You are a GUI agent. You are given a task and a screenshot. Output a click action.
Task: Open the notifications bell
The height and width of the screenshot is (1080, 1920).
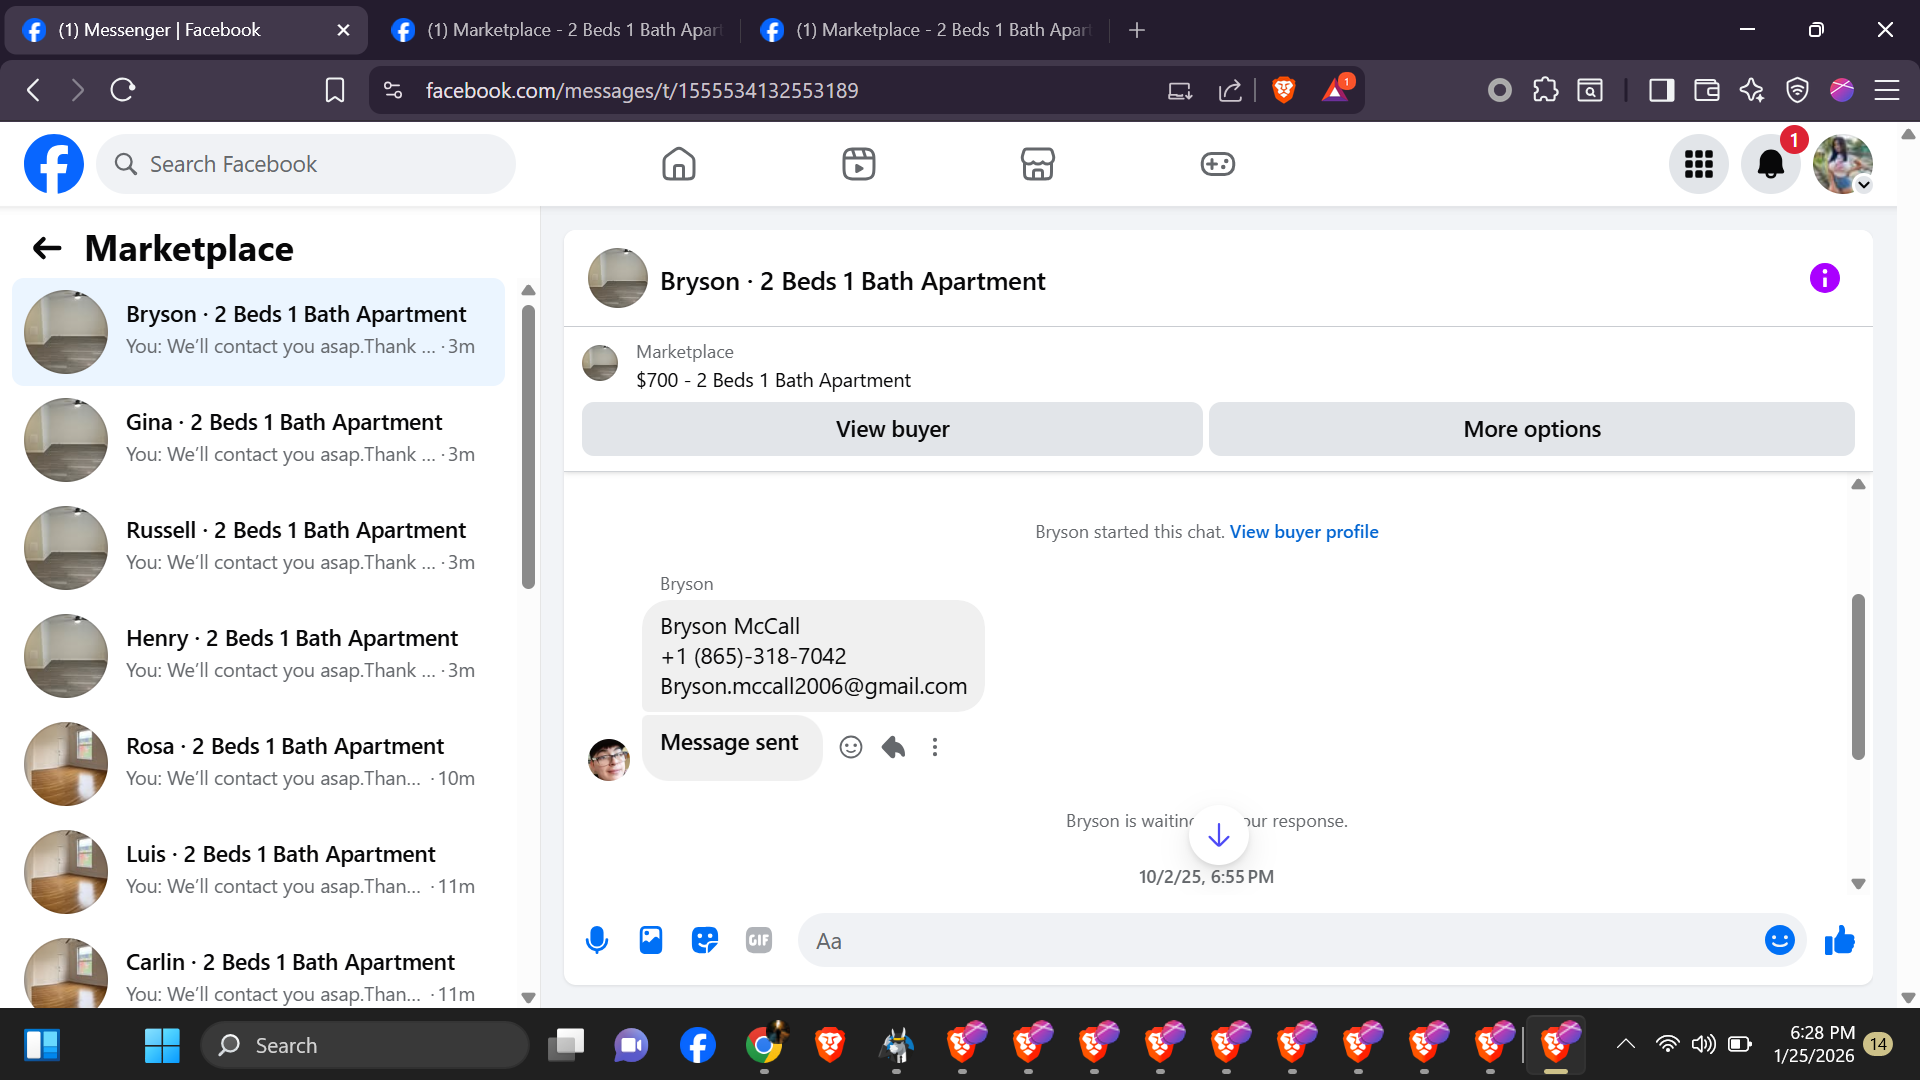pyautogui.click(x=1771, y=164)
